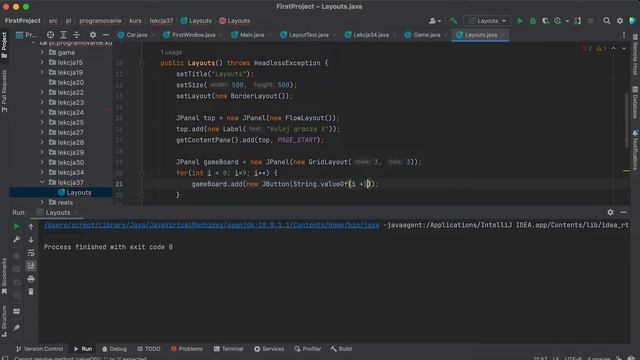Click the Build Project hammer icon

point(453,21)
